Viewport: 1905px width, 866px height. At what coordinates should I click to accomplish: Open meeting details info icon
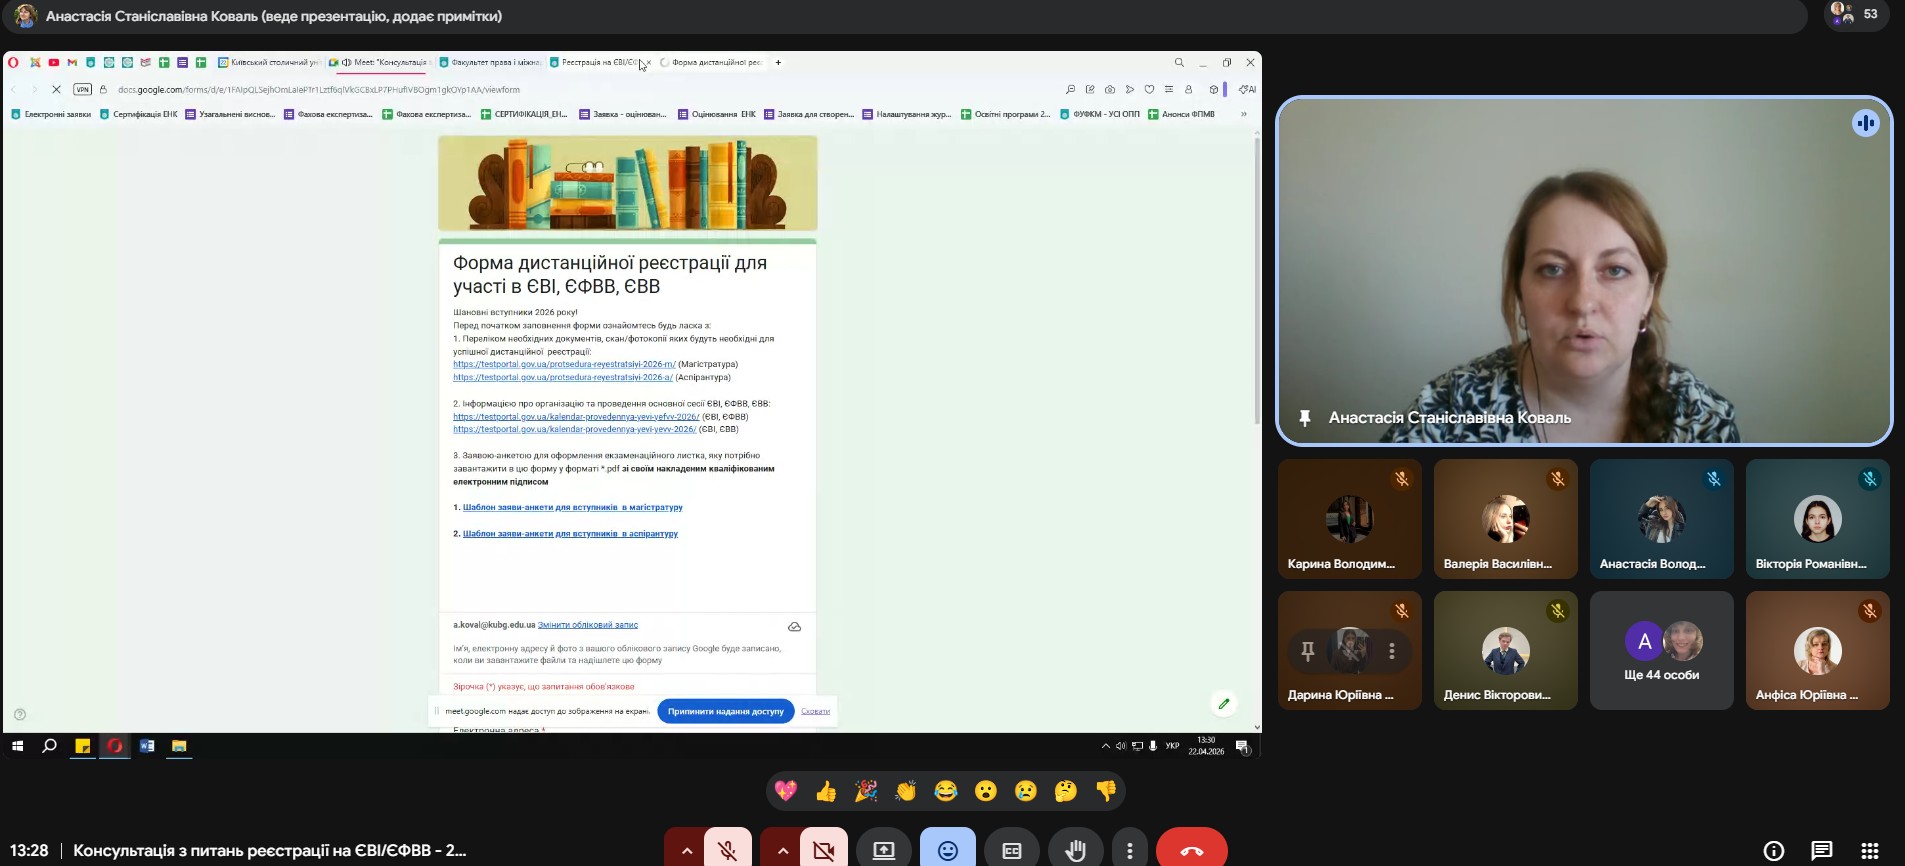pos(1773,850)
